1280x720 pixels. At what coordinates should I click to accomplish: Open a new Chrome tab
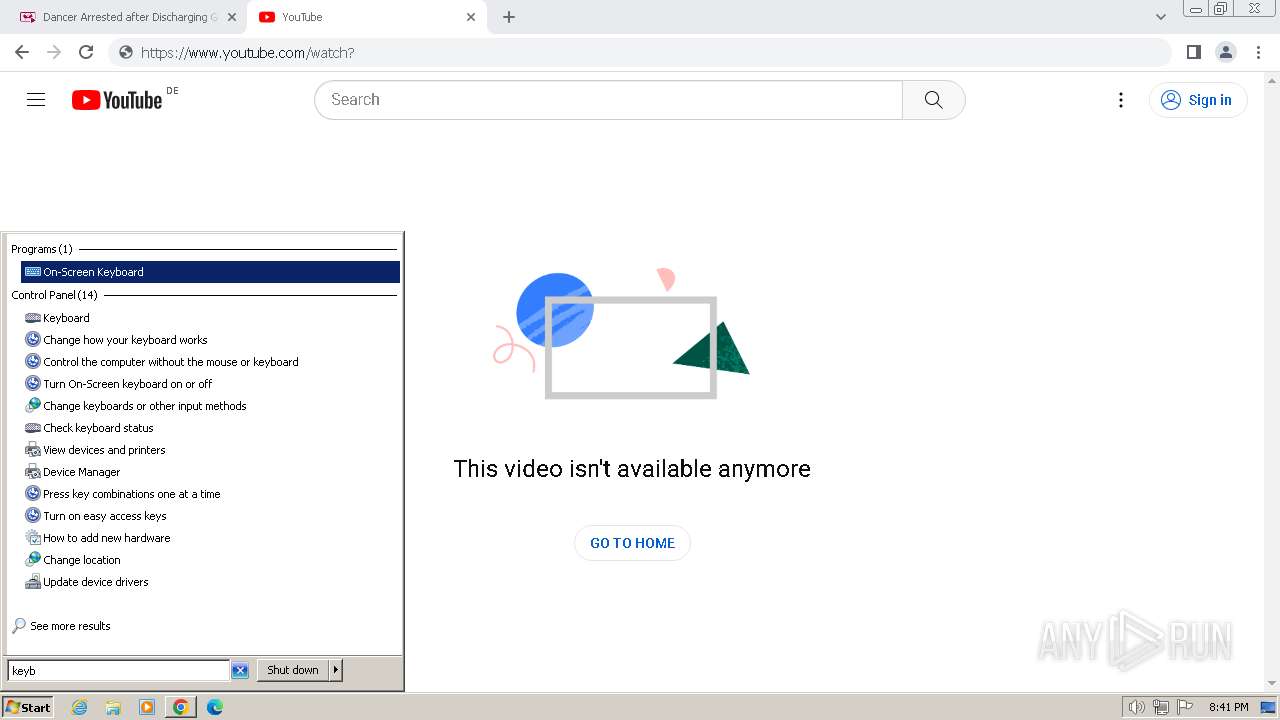point(508,17)
